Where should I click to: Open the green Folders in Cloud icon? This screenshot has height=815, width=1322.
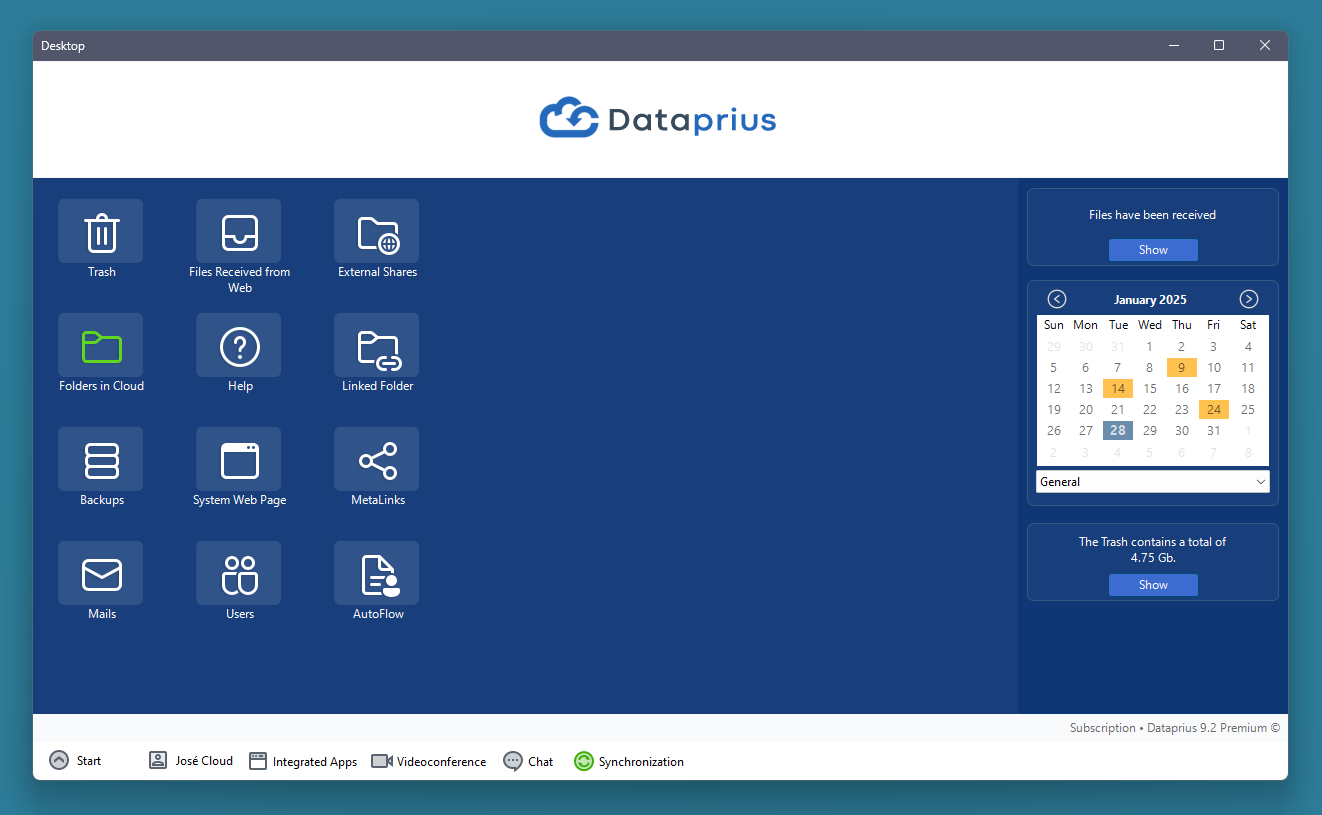point(101,345)
